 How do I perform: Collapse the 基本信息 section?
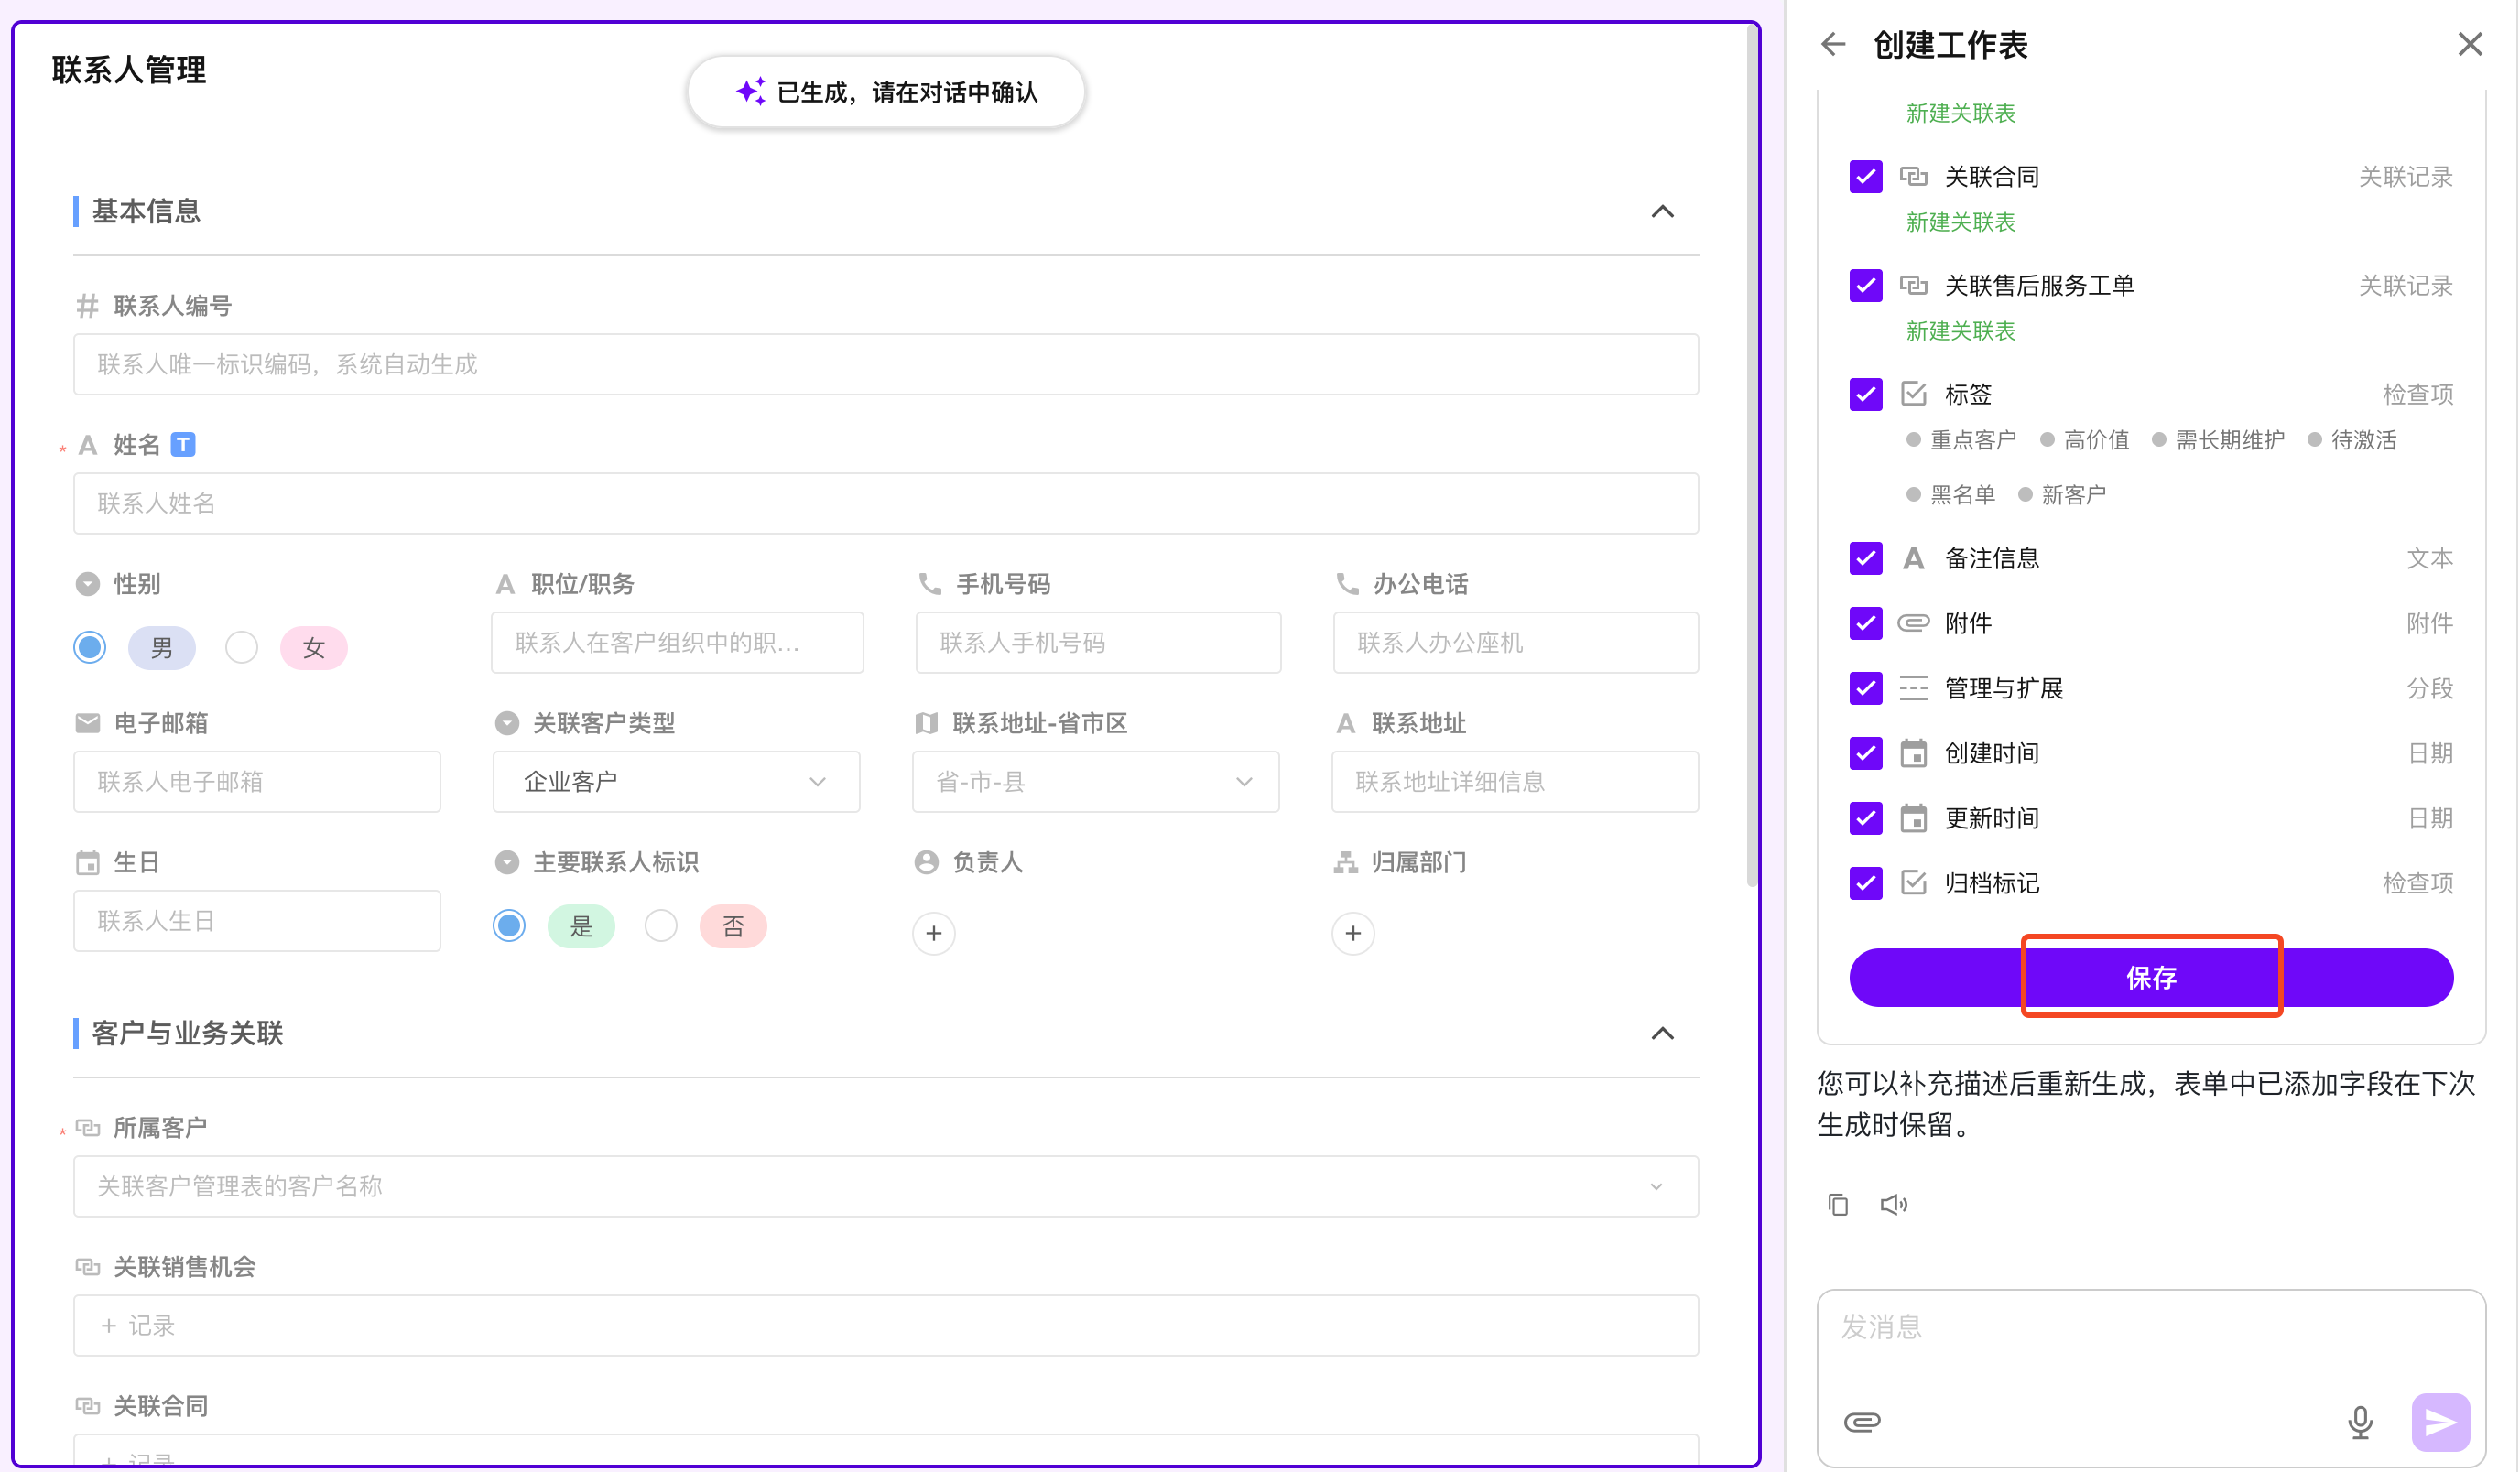pos(1662,212)
